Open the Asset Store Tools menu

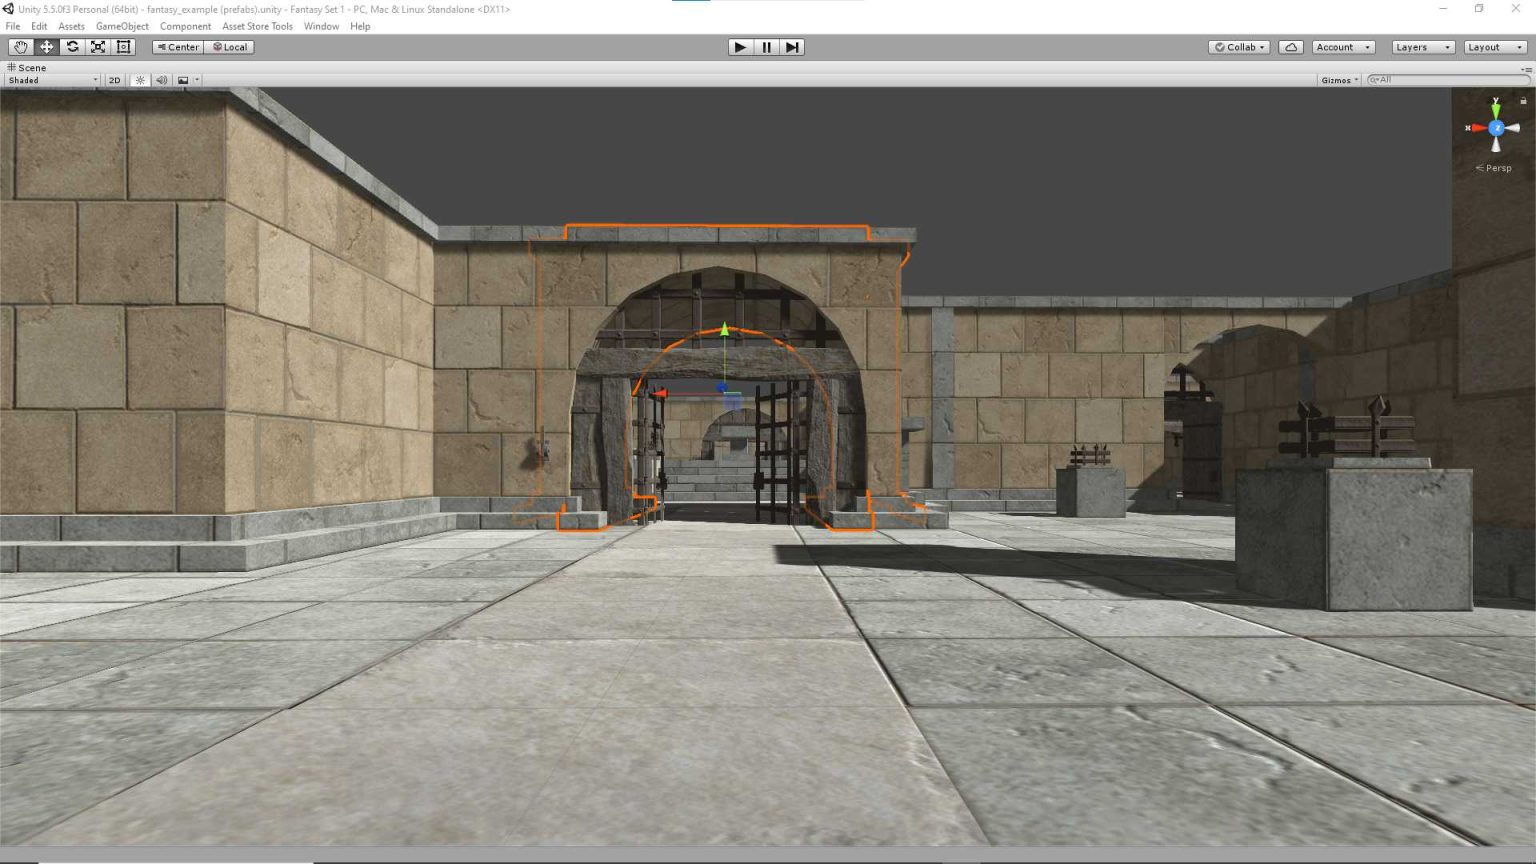[257, 26]
